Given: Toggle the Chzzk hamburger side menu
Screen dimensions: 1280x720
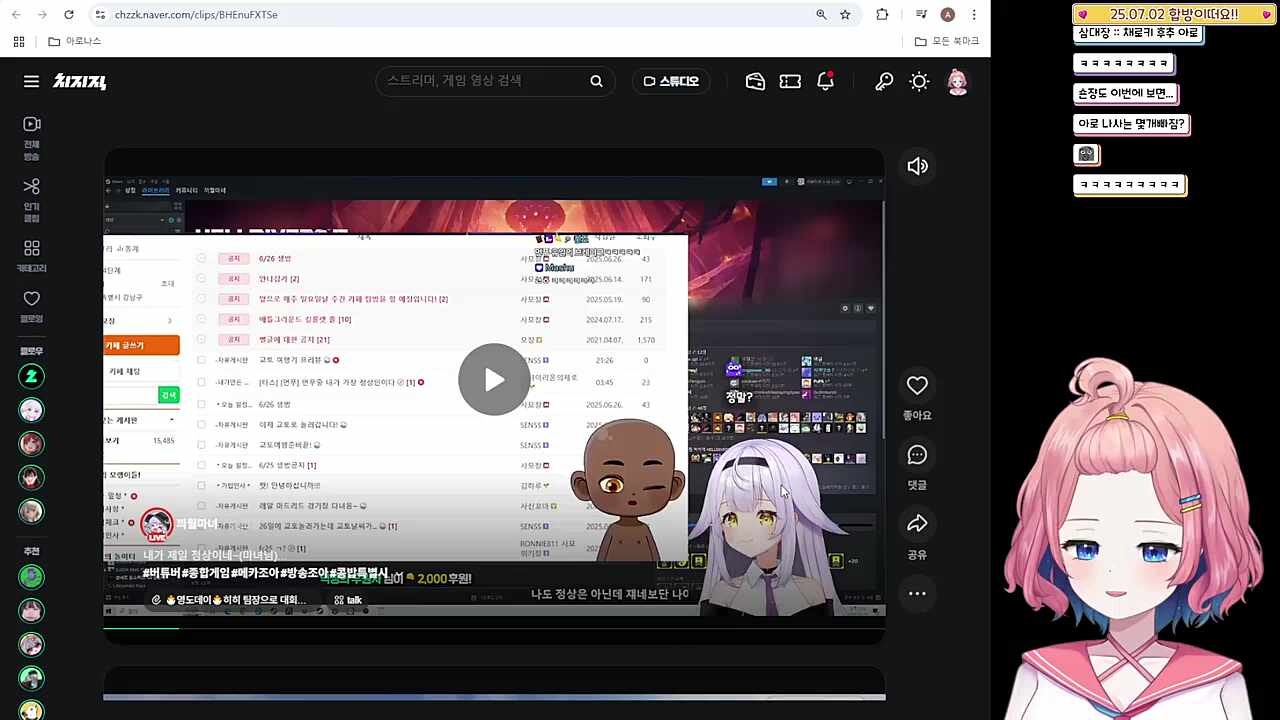Looking at the screenshot, I should (x=31, y=81).
